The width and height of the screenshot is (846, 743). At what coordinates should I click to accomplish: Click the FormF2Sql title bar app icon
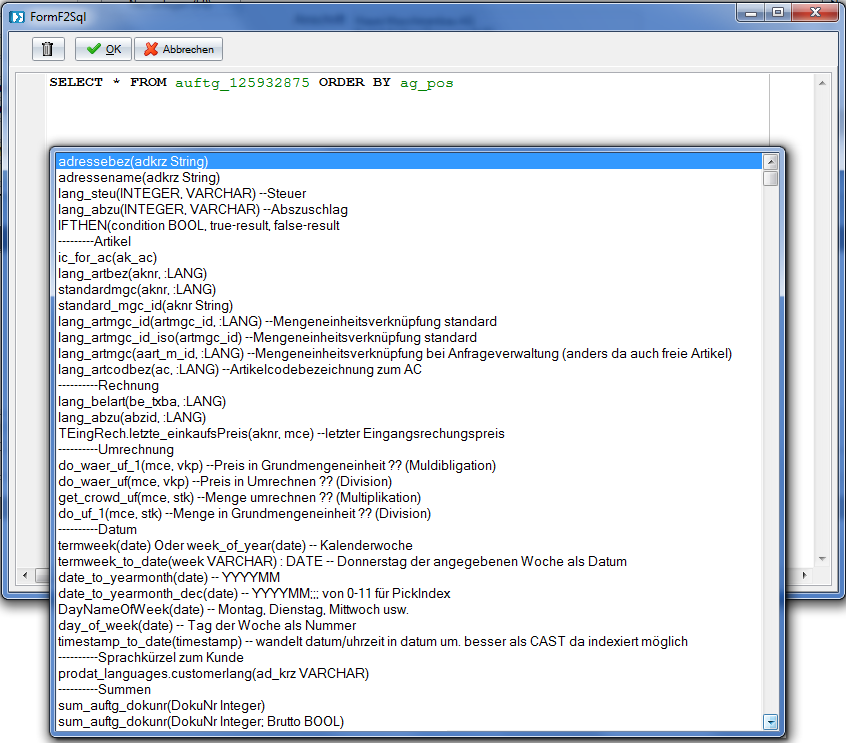[x=17, y=17]
